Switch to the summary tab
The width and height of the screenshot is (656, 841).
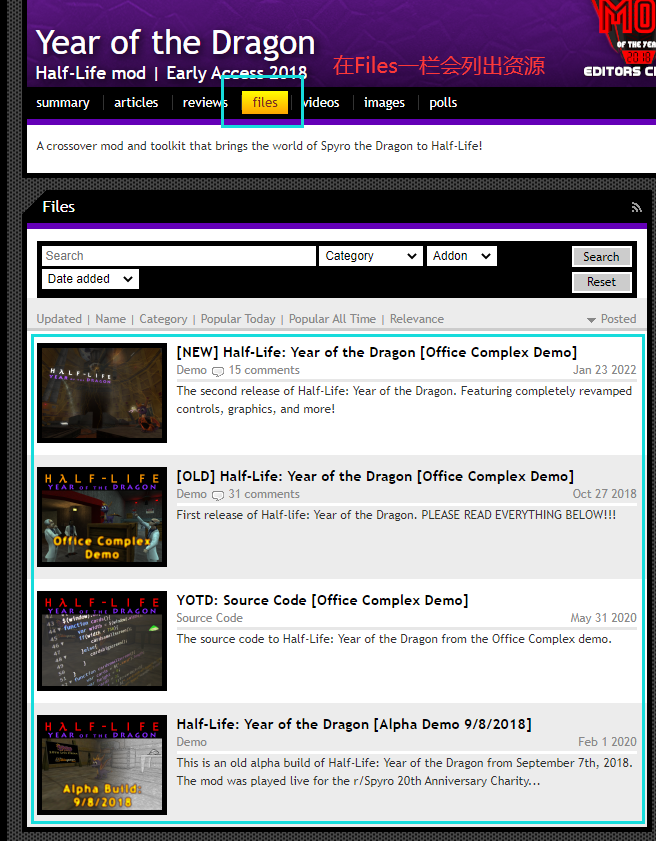(63, 102)
